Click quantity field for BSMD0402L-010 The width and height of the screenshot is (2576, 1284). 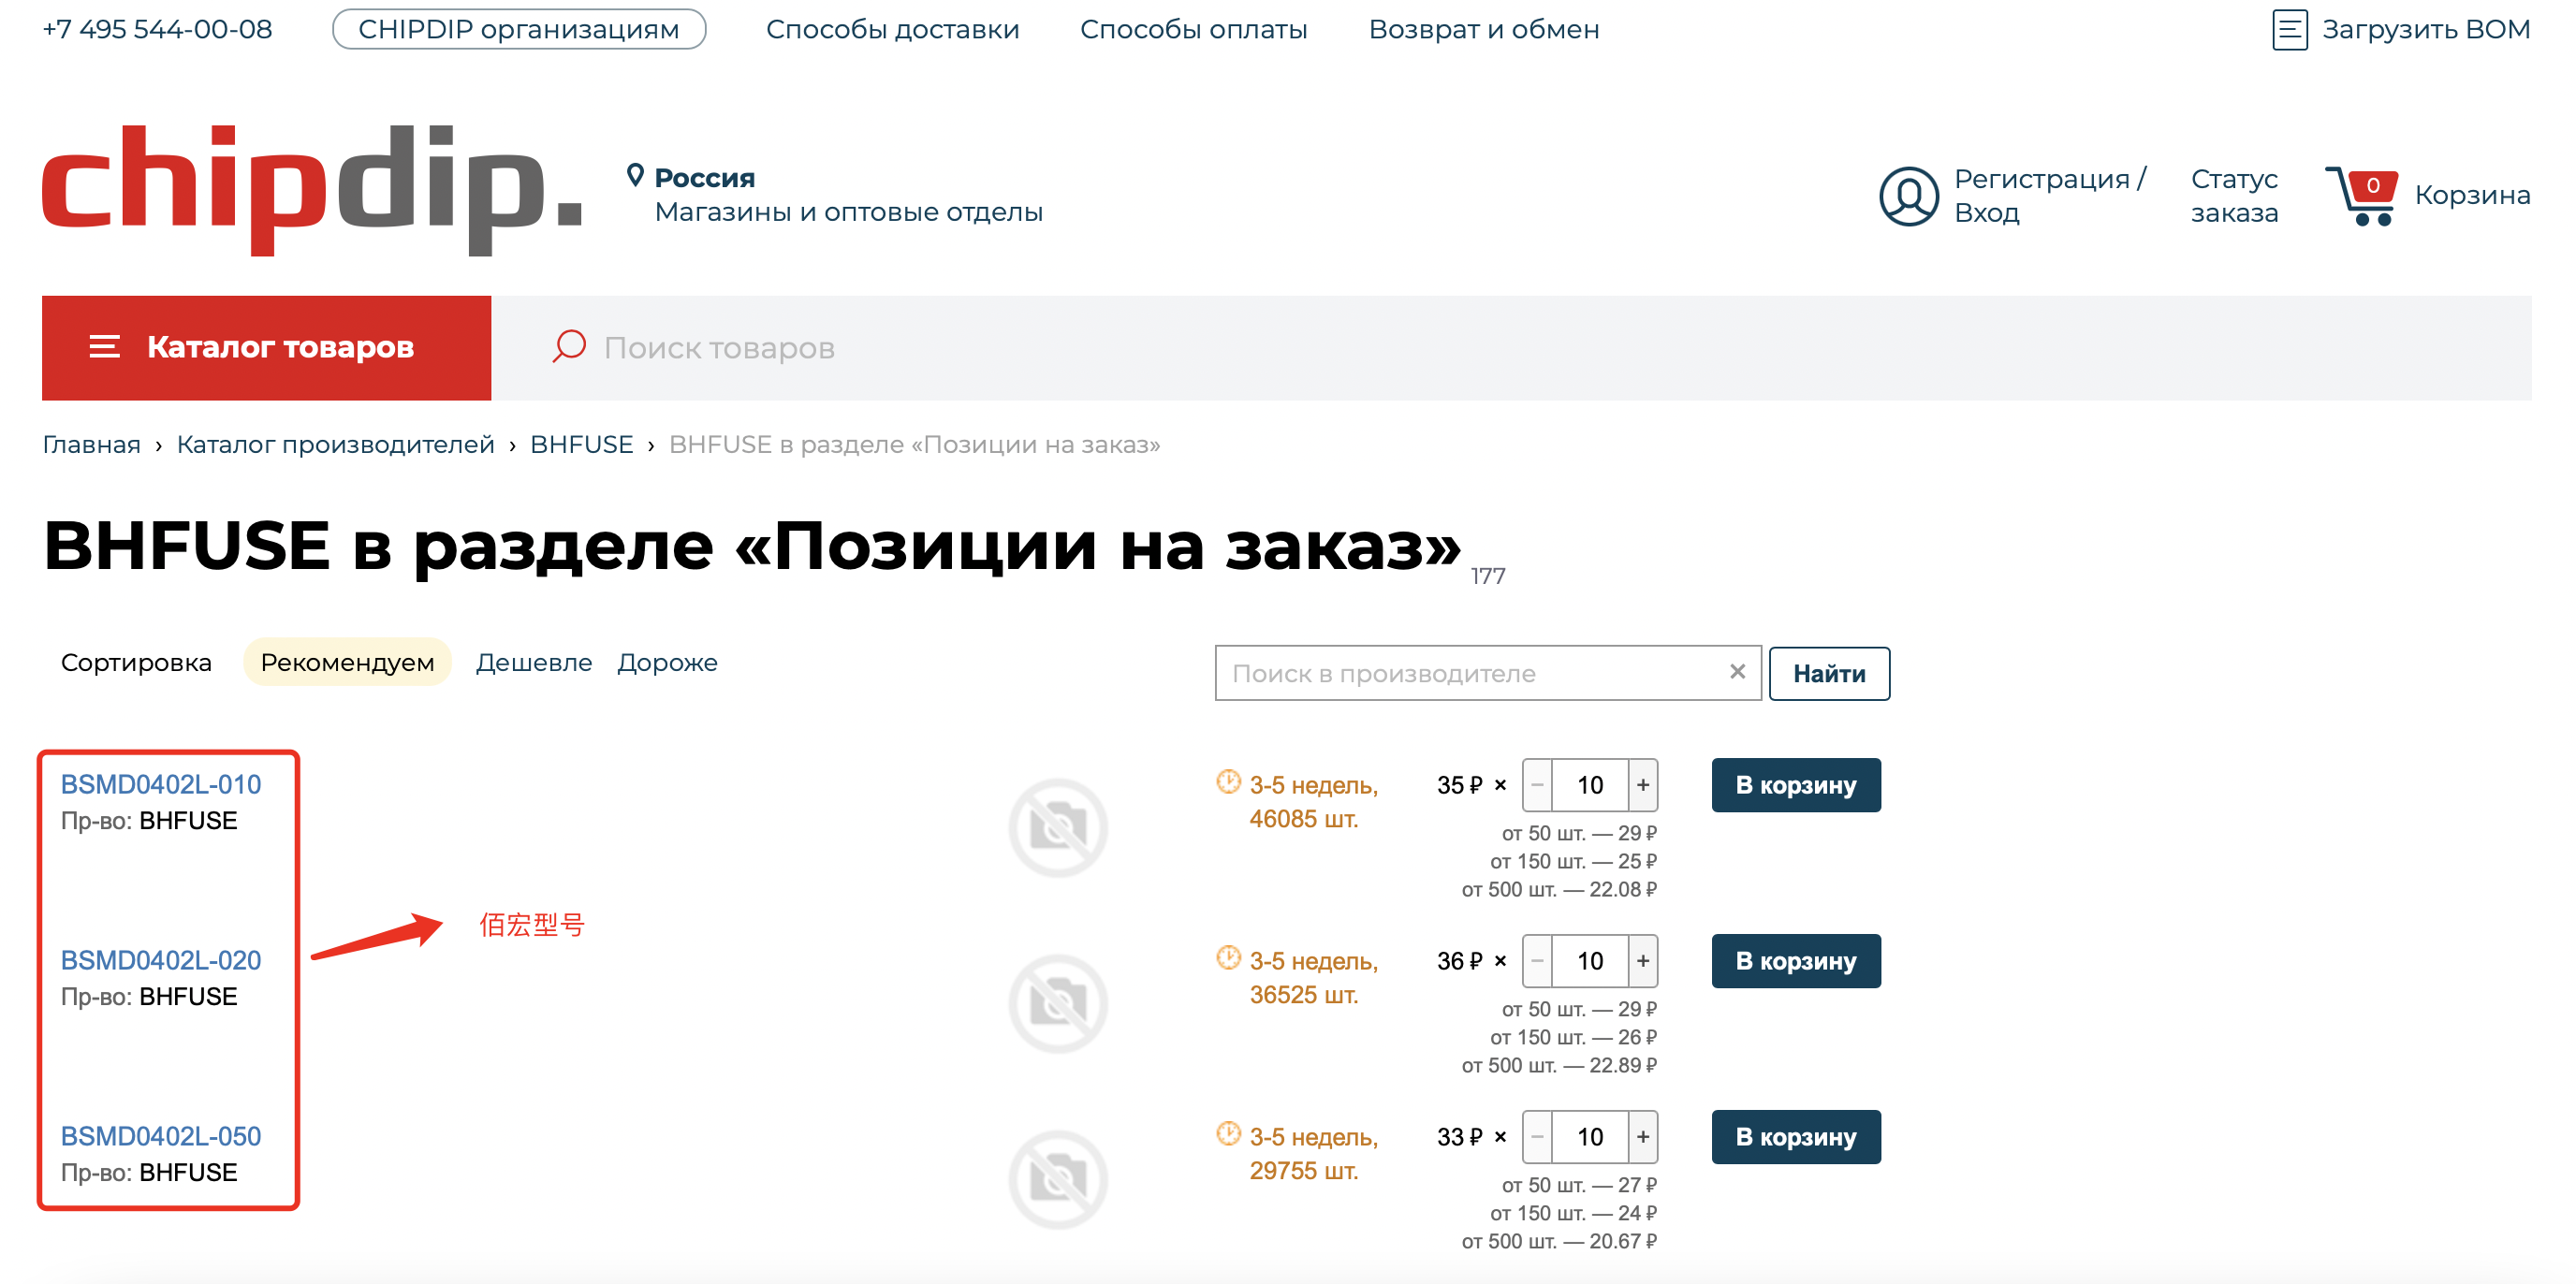pyautogui.click(x=1590, y=785)
